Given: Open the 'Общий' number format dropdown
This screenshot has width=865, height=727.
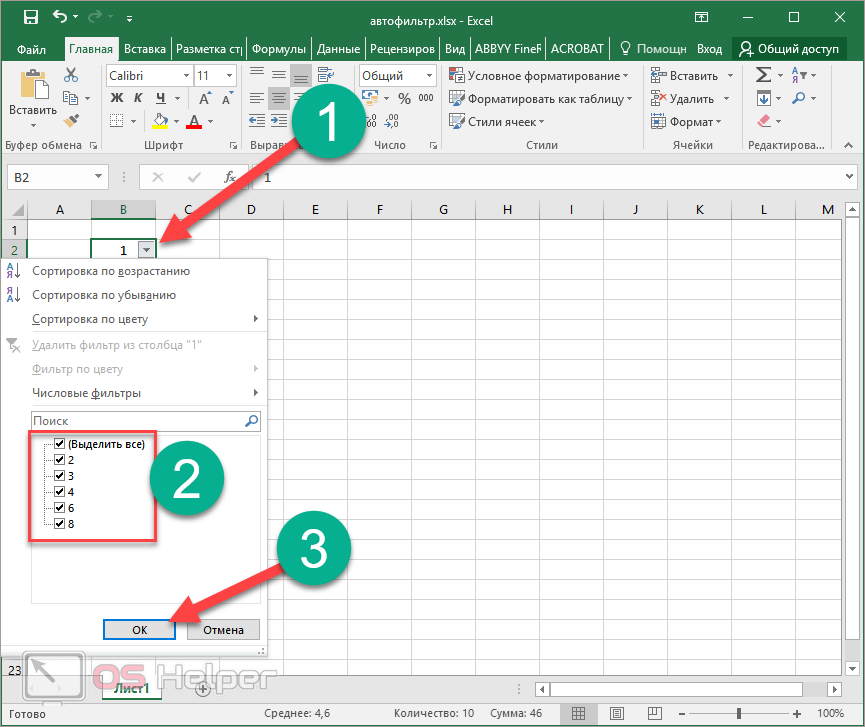Looking at the screenshot, I should [x=431, y=76].
